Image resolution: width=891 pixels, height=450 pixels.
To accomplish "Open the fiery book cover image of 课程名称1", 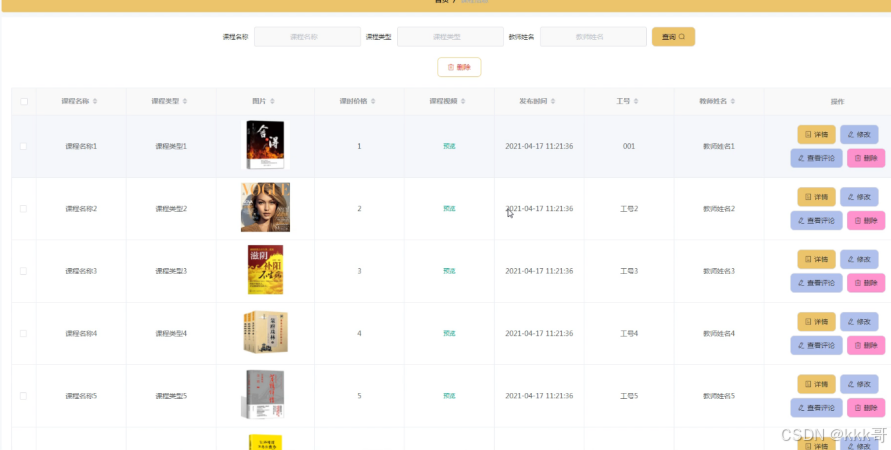I will (265, 145).
